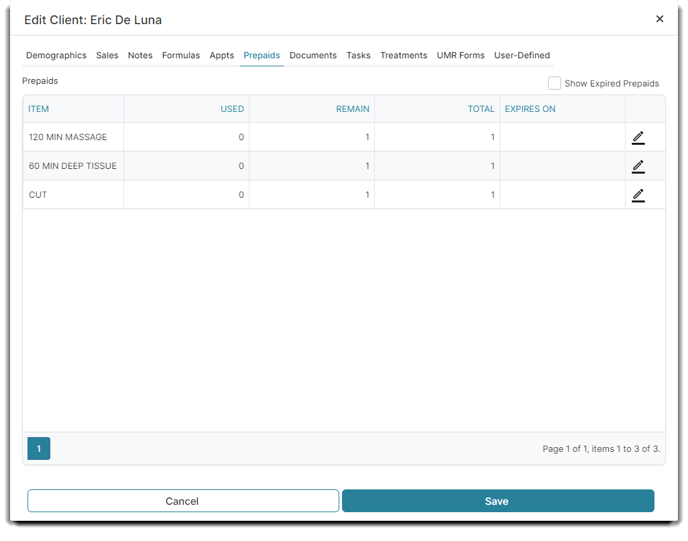Go to the User-Defined tab
The width and height of the screenshot is (688, 541).
pos(522,55)
